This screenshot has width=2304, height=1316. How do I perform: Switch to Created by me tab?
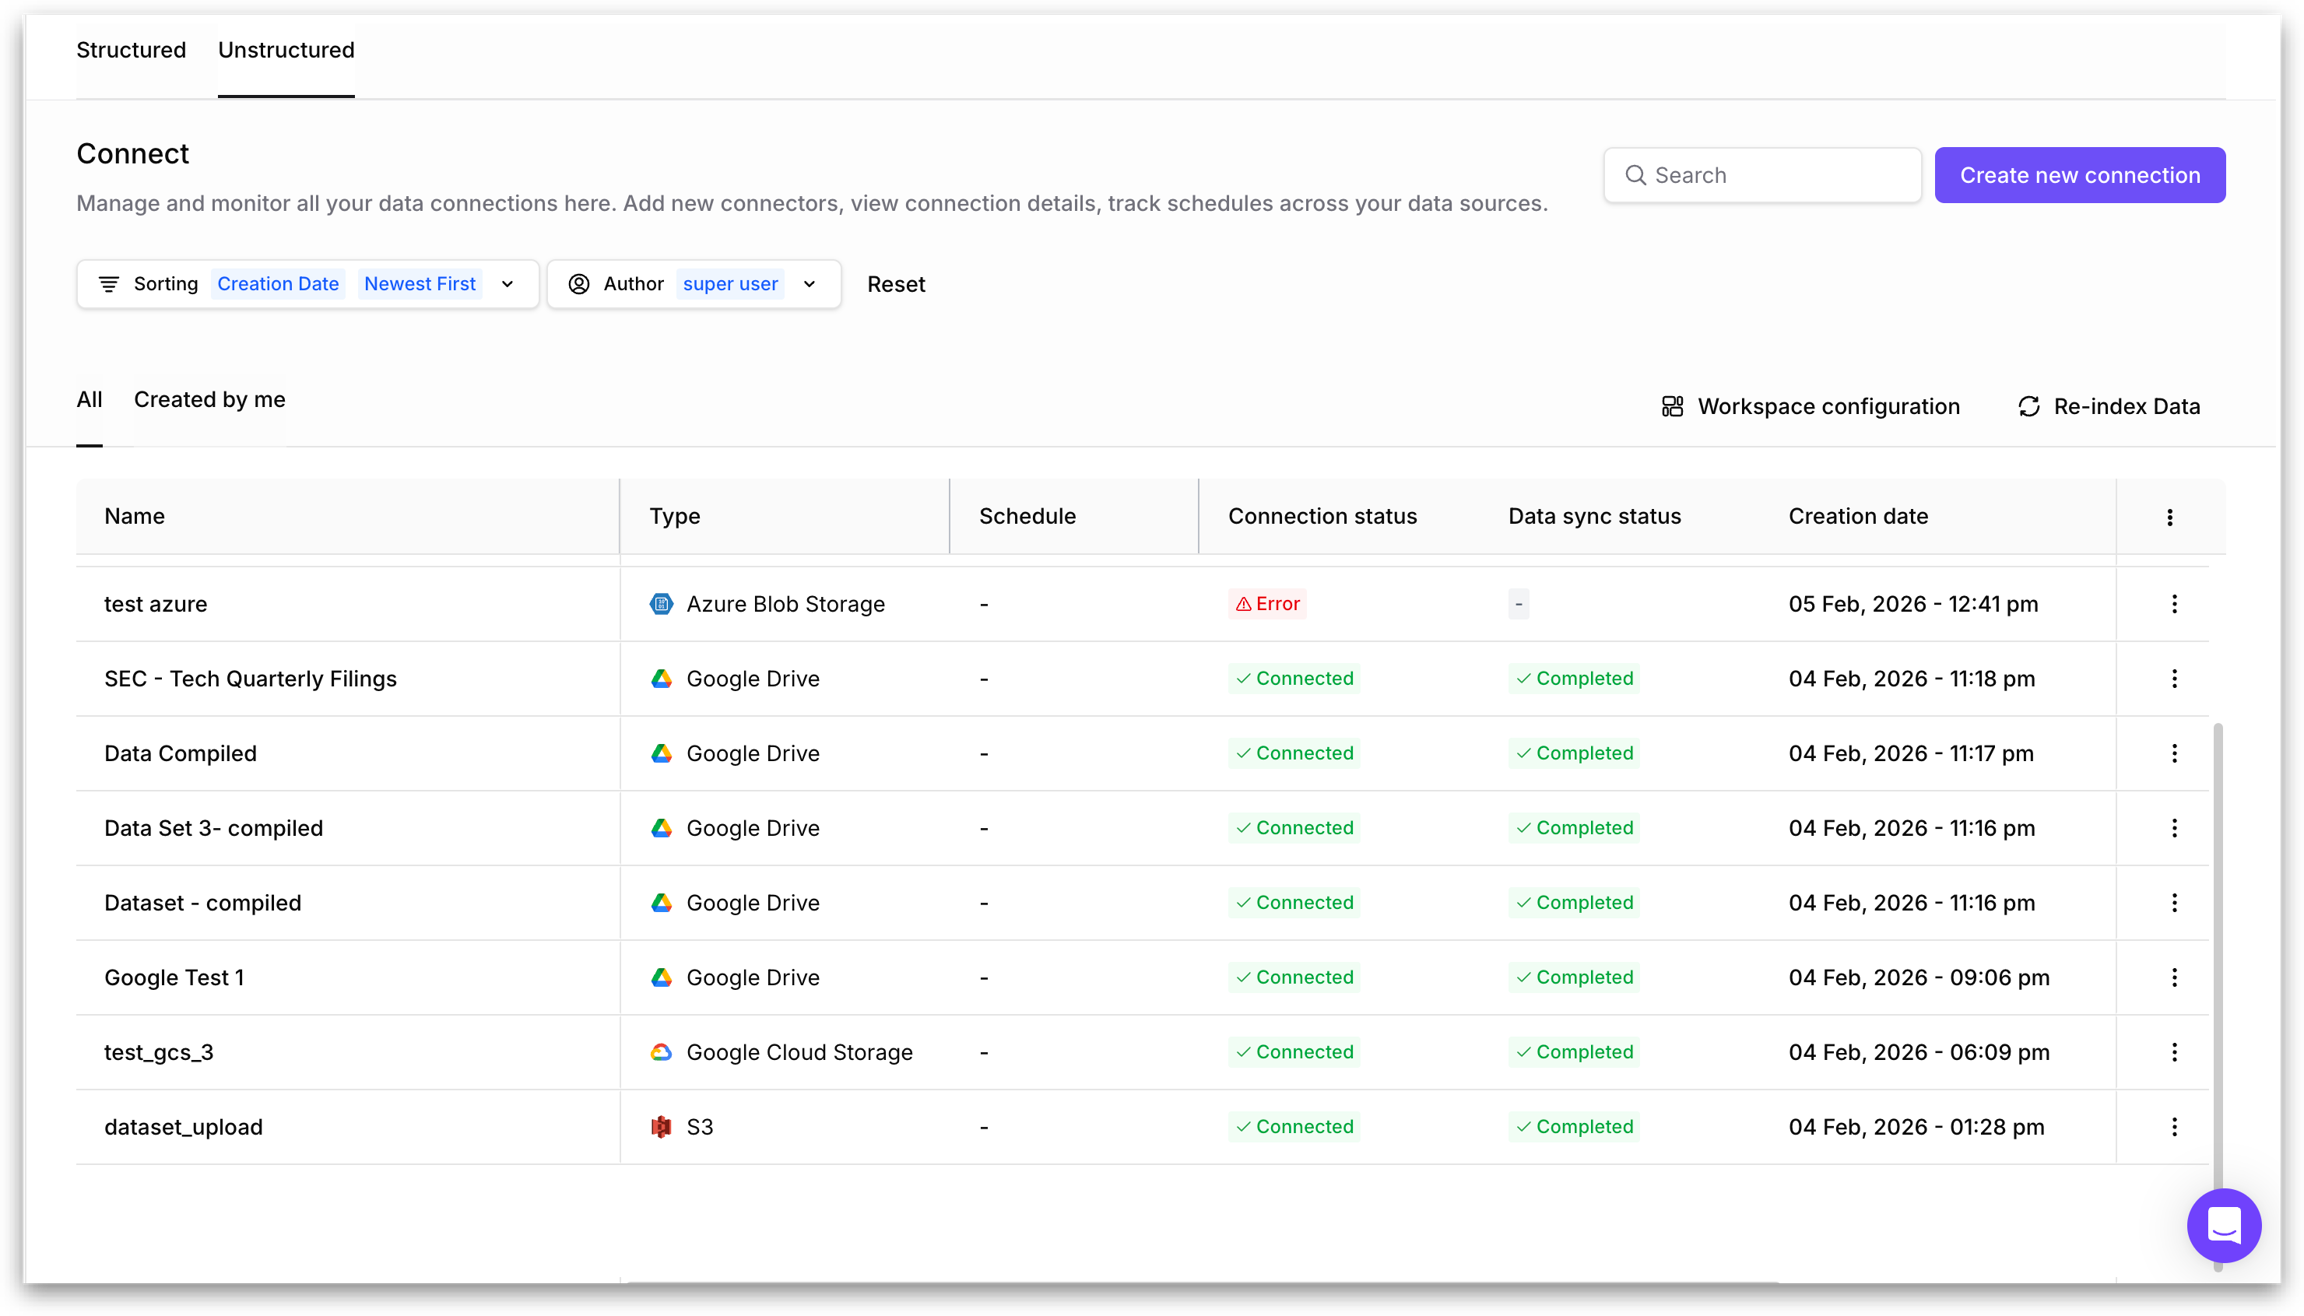[209, 400]
